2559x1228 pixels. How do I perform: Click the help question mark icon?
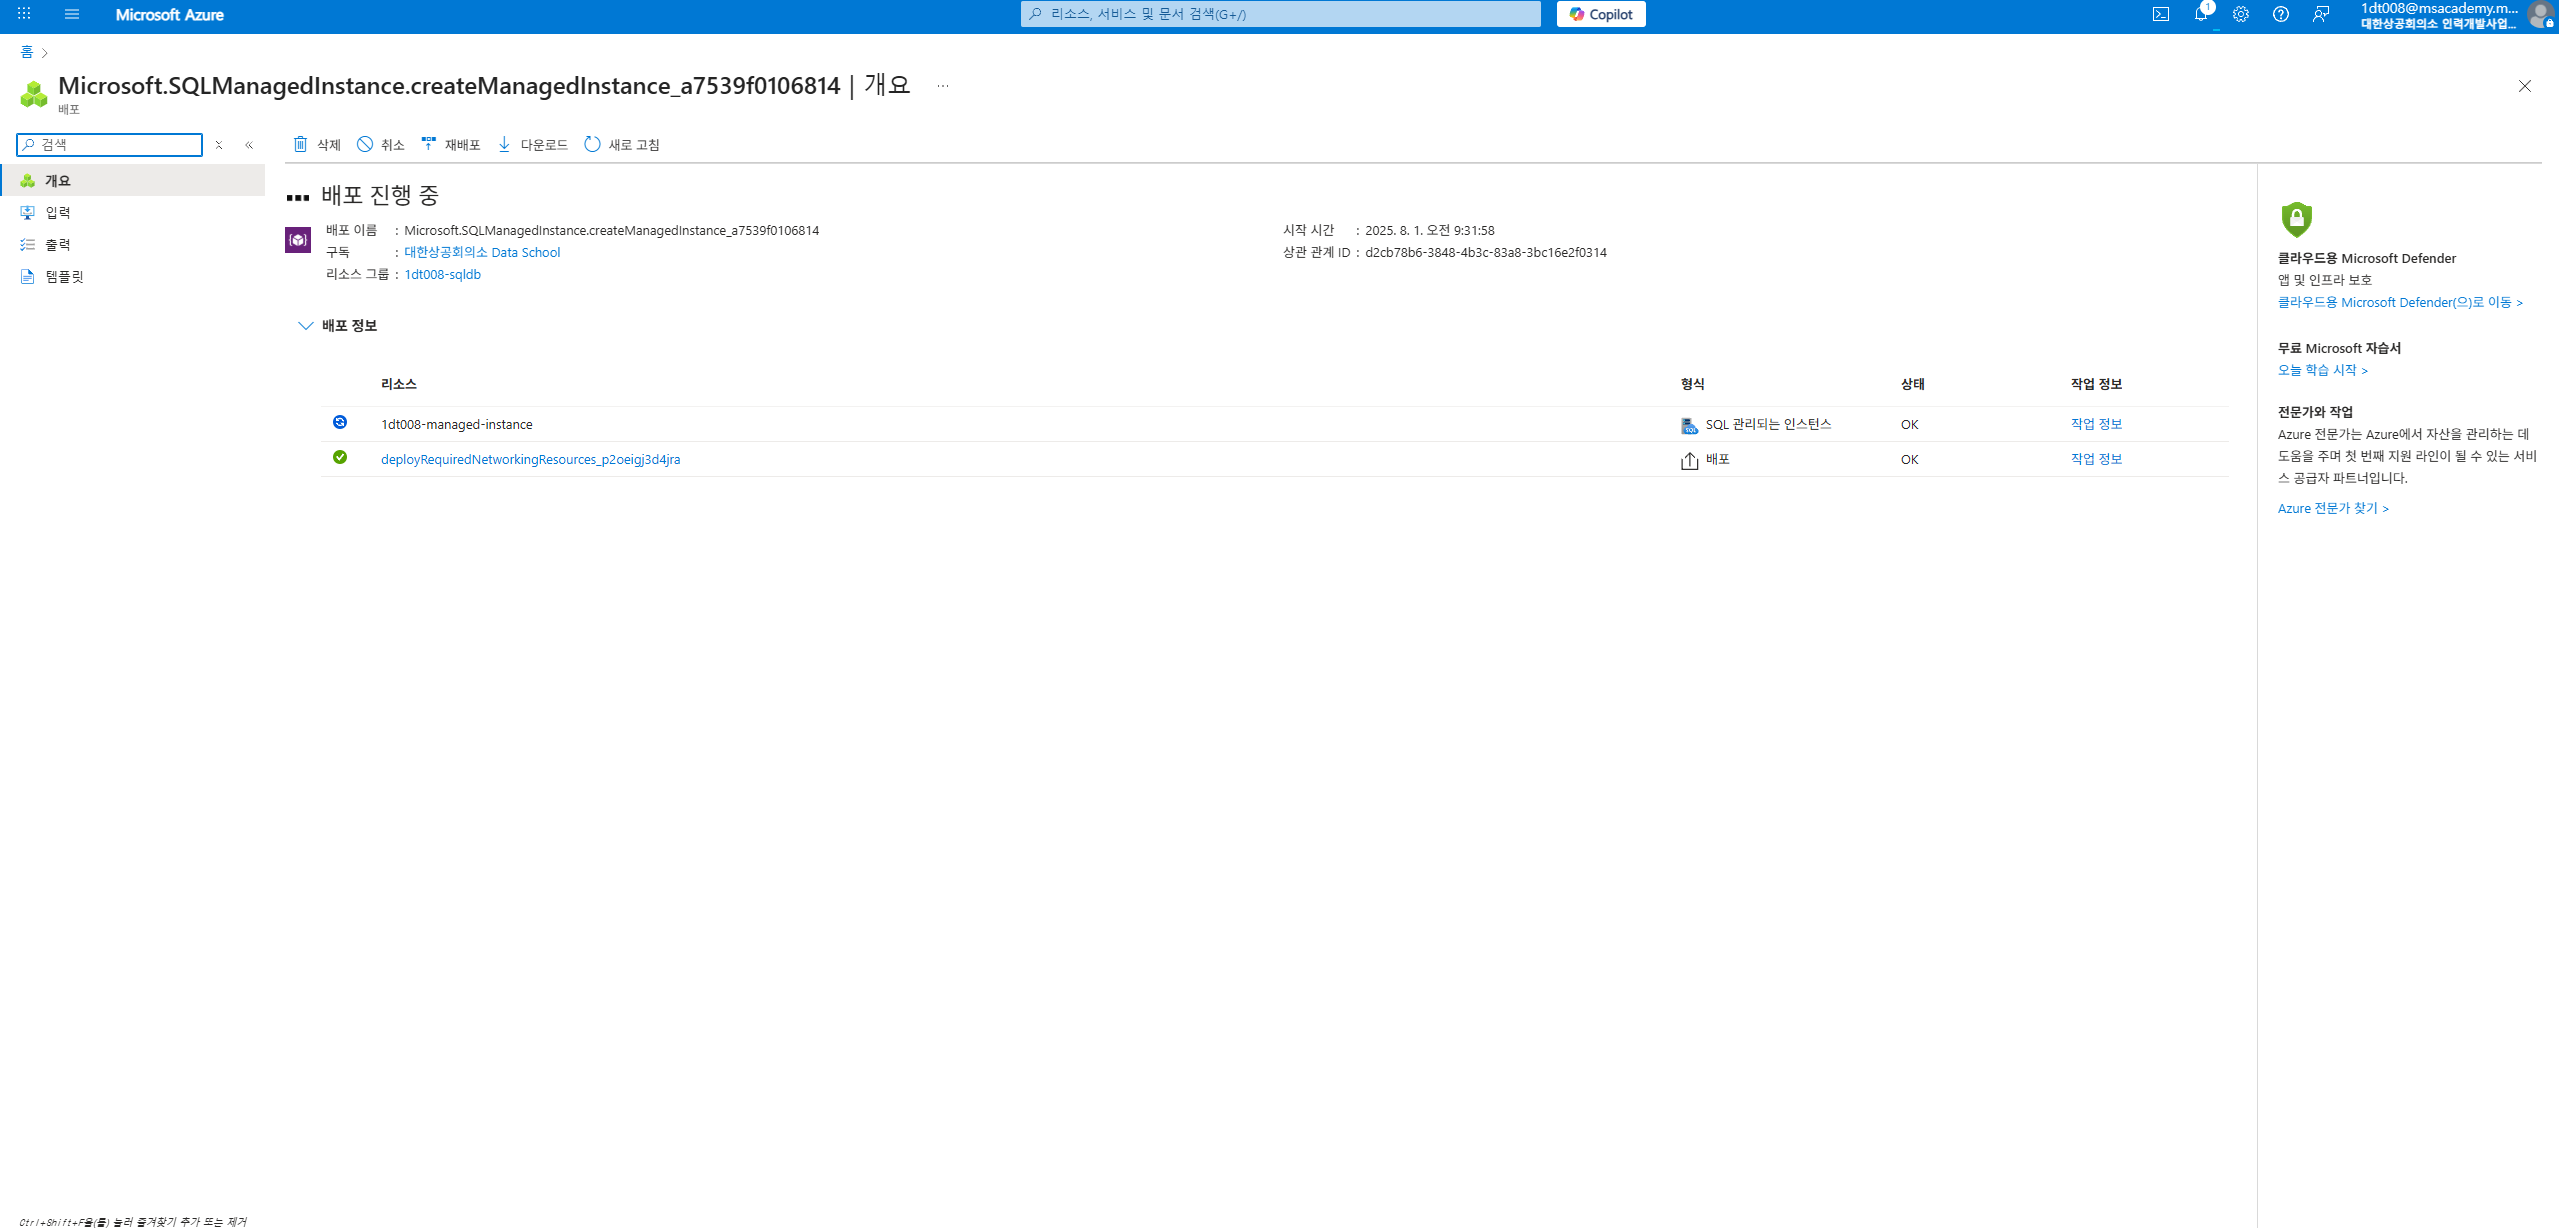point(2280,14)
